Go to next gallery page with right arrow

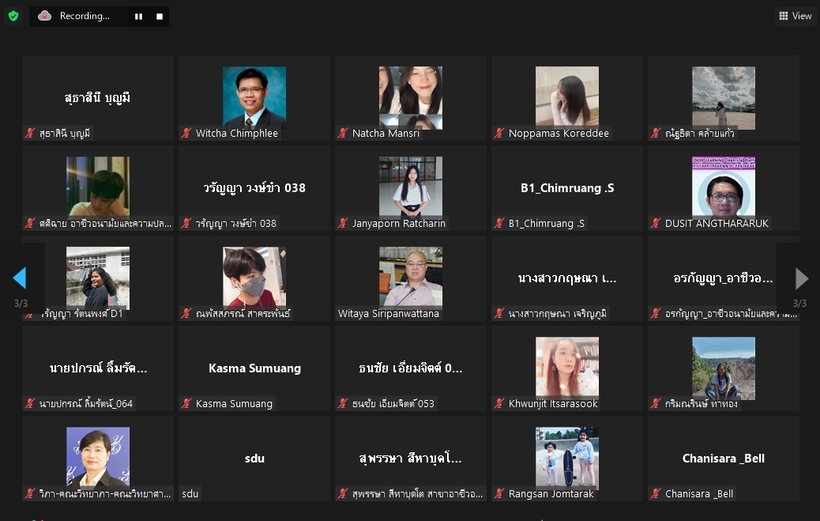coord(801,277)
